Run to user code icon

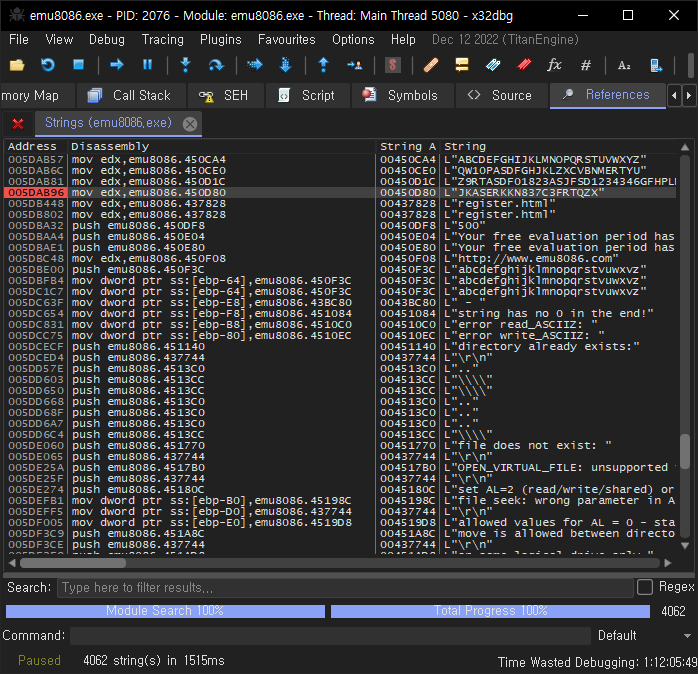tap(354, 65)
